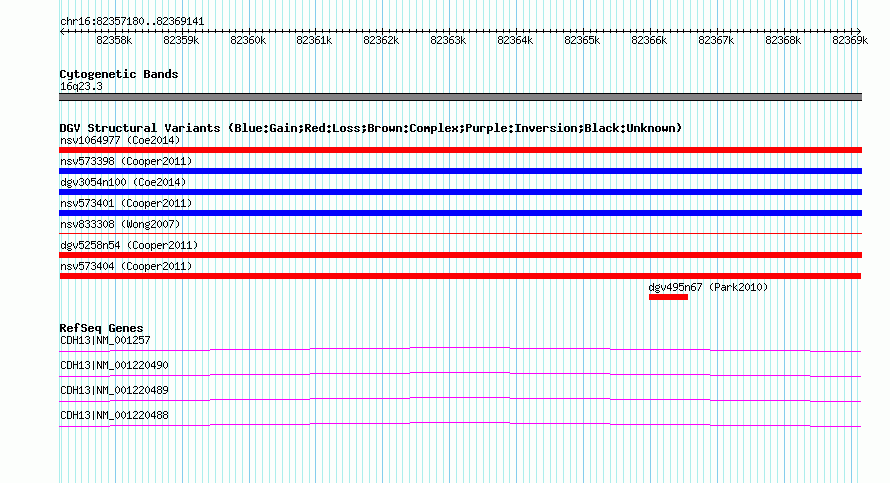Screen dimensions: 890x483
Task: Click the 82360k ruler tick label
Action: point(248,40)
